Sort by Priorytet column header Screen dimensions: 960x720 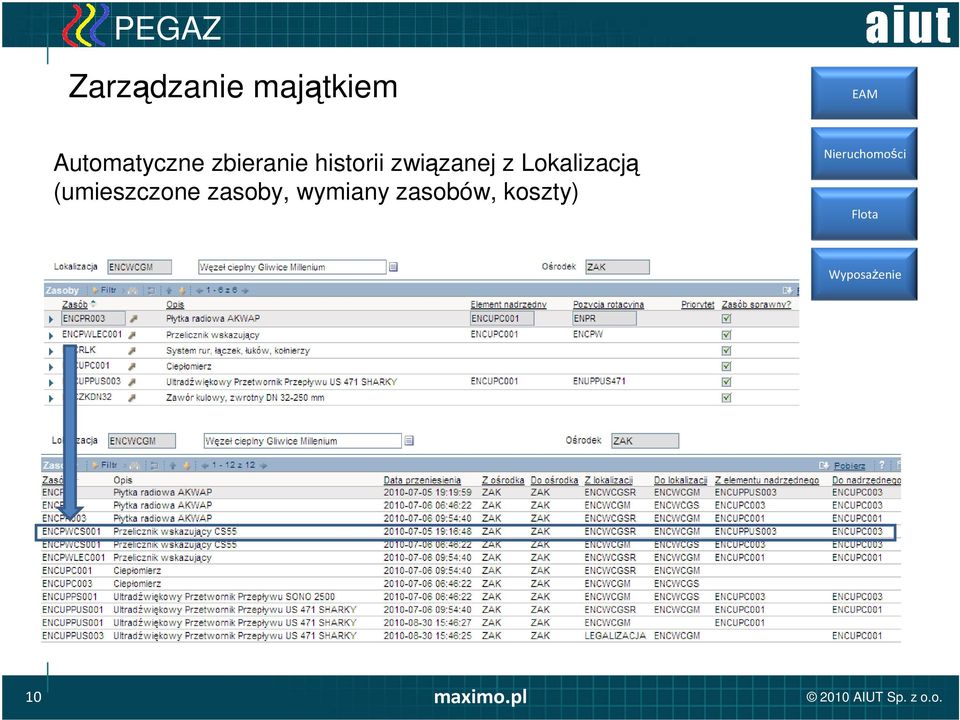[697, 304]
